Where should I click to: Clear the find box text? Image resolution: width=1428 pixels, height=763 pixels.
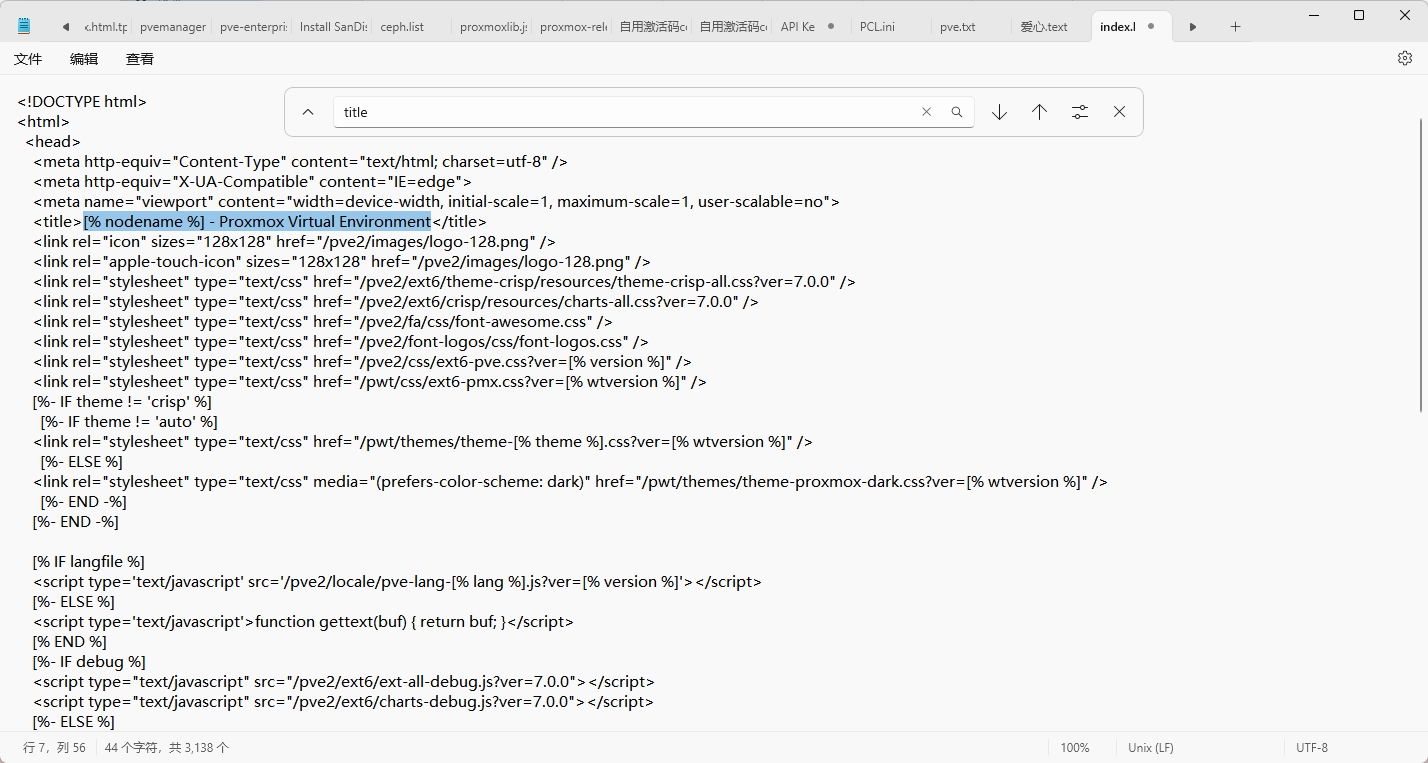pyautogui.click(x=926, y=112)
